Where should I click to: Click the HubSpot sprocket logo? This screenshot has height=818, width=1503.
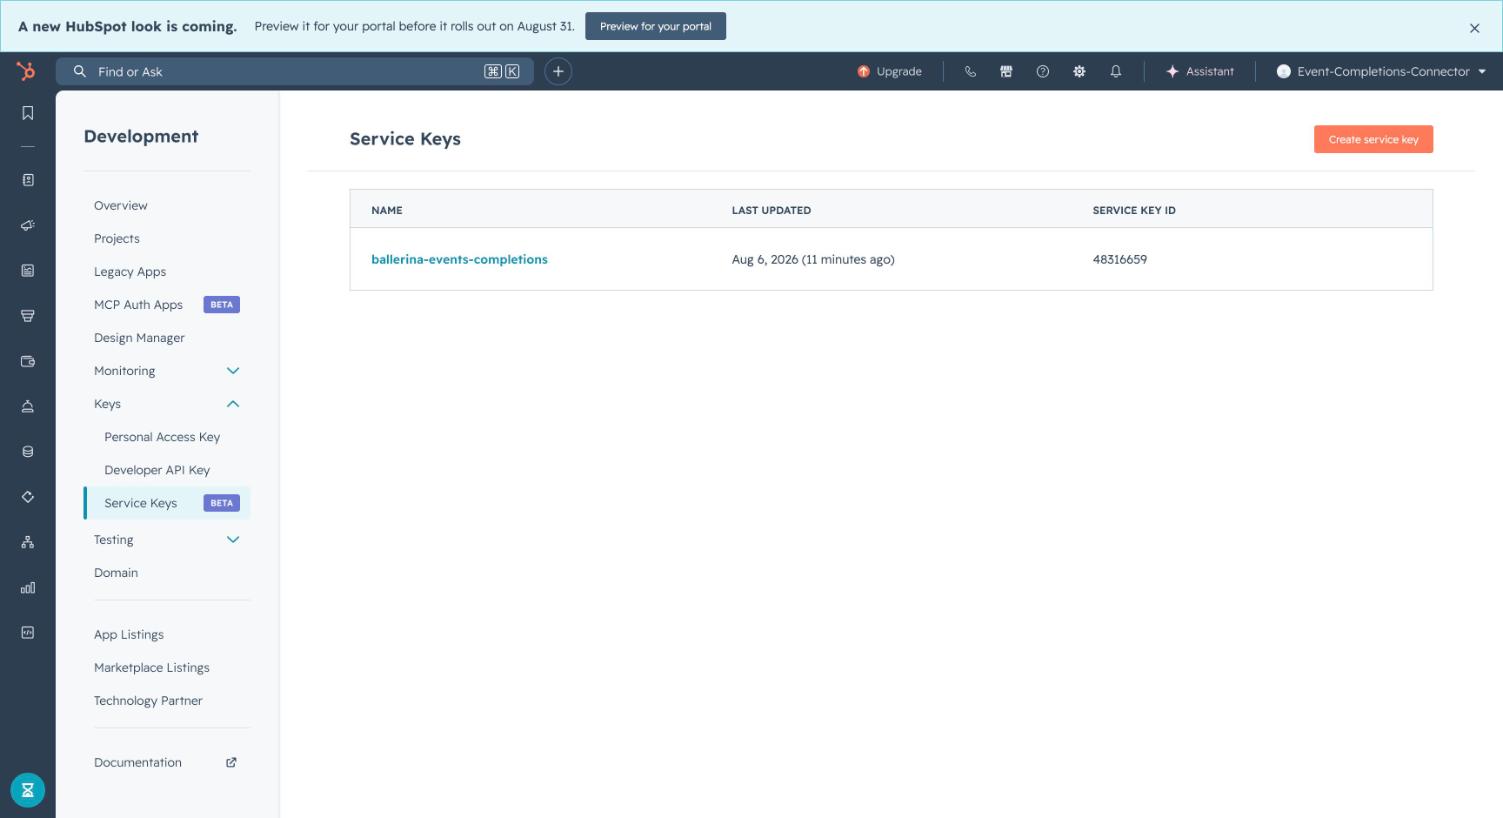pyautogui.click(x=26, y=71)
